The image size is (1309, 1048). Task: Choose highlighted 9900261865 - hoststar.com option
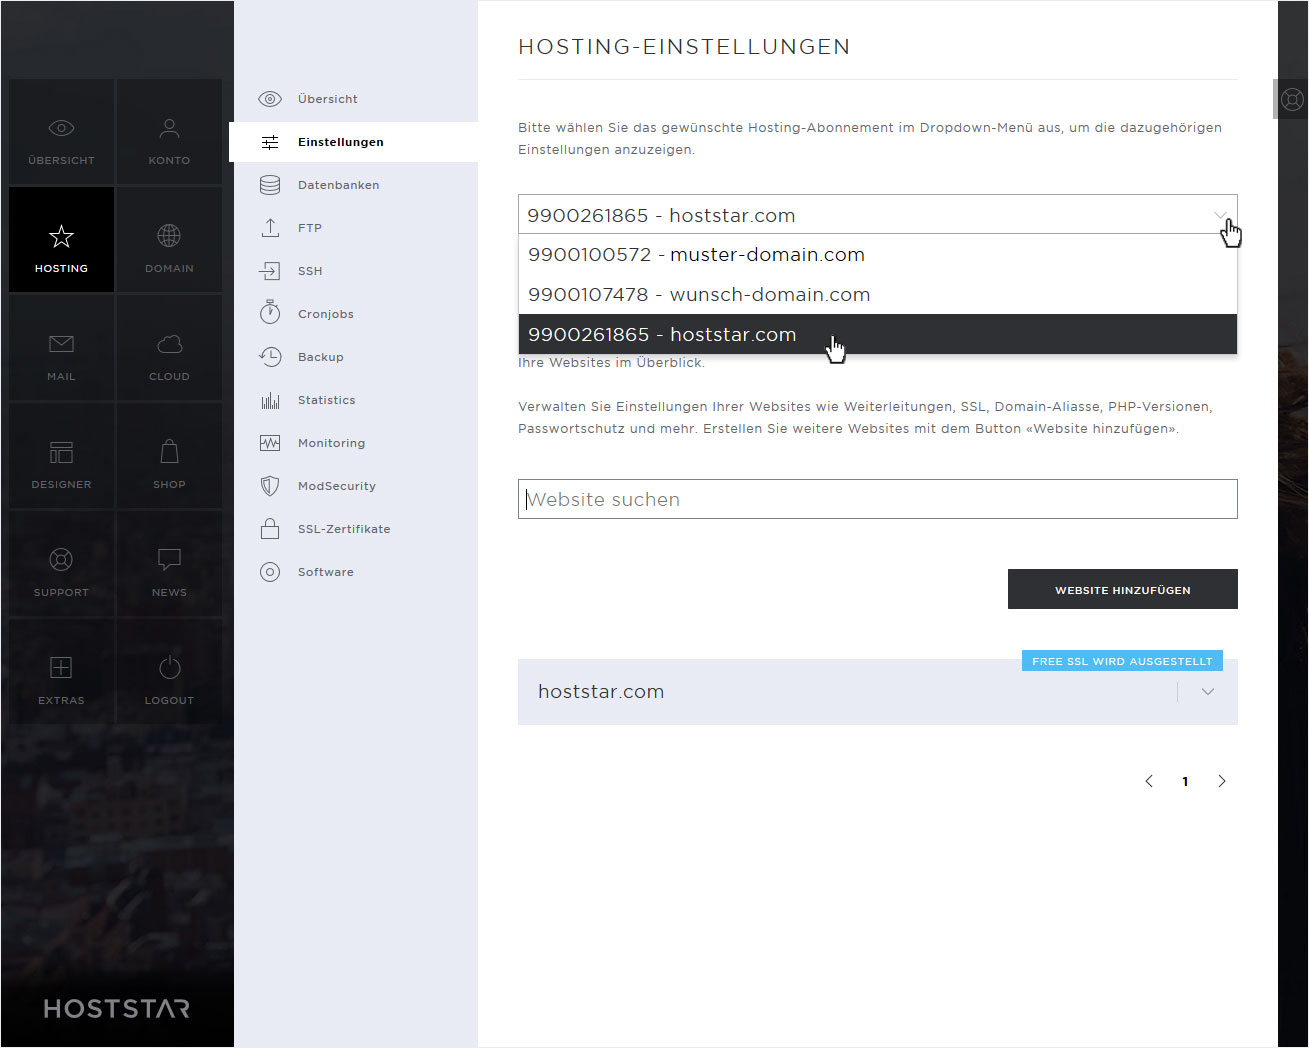pyautogui.click(x=878, y=334)
